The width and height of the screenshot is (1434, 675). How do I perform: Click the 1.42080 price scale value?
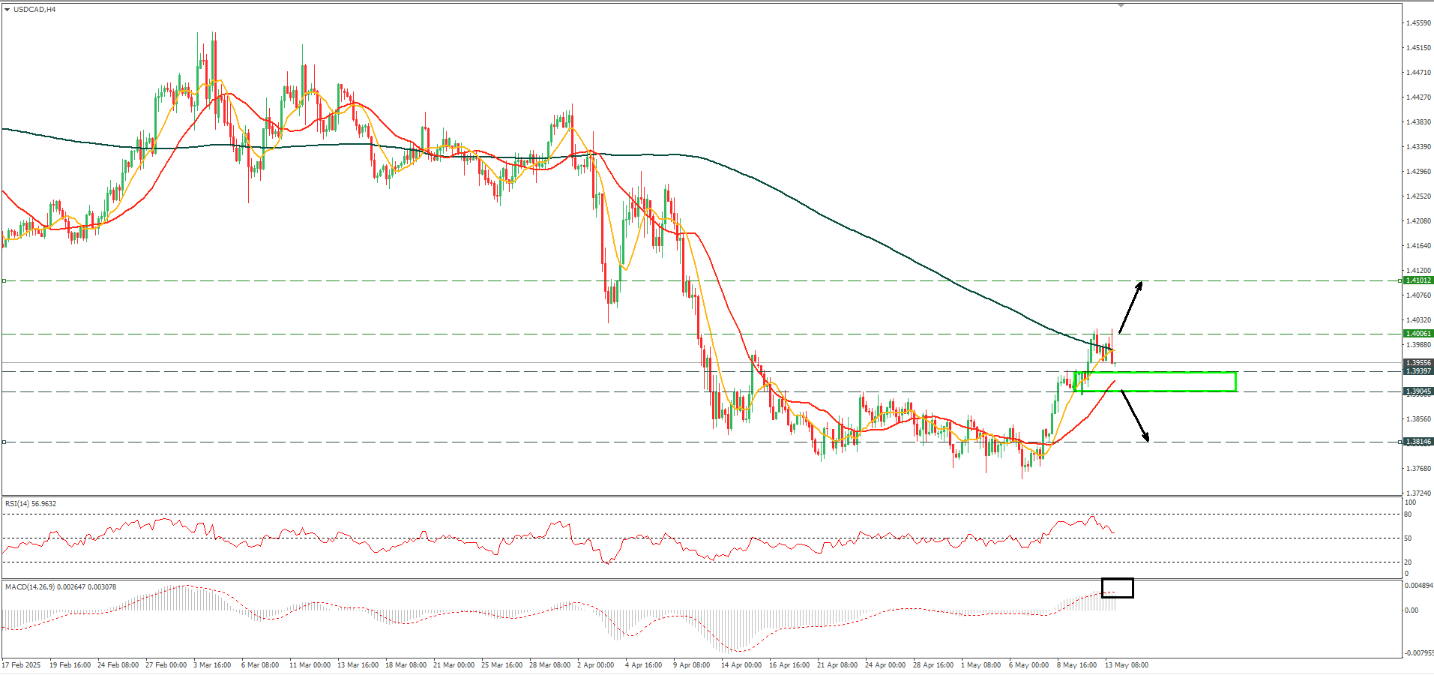pyautogui.click(x=1417, y=221)
